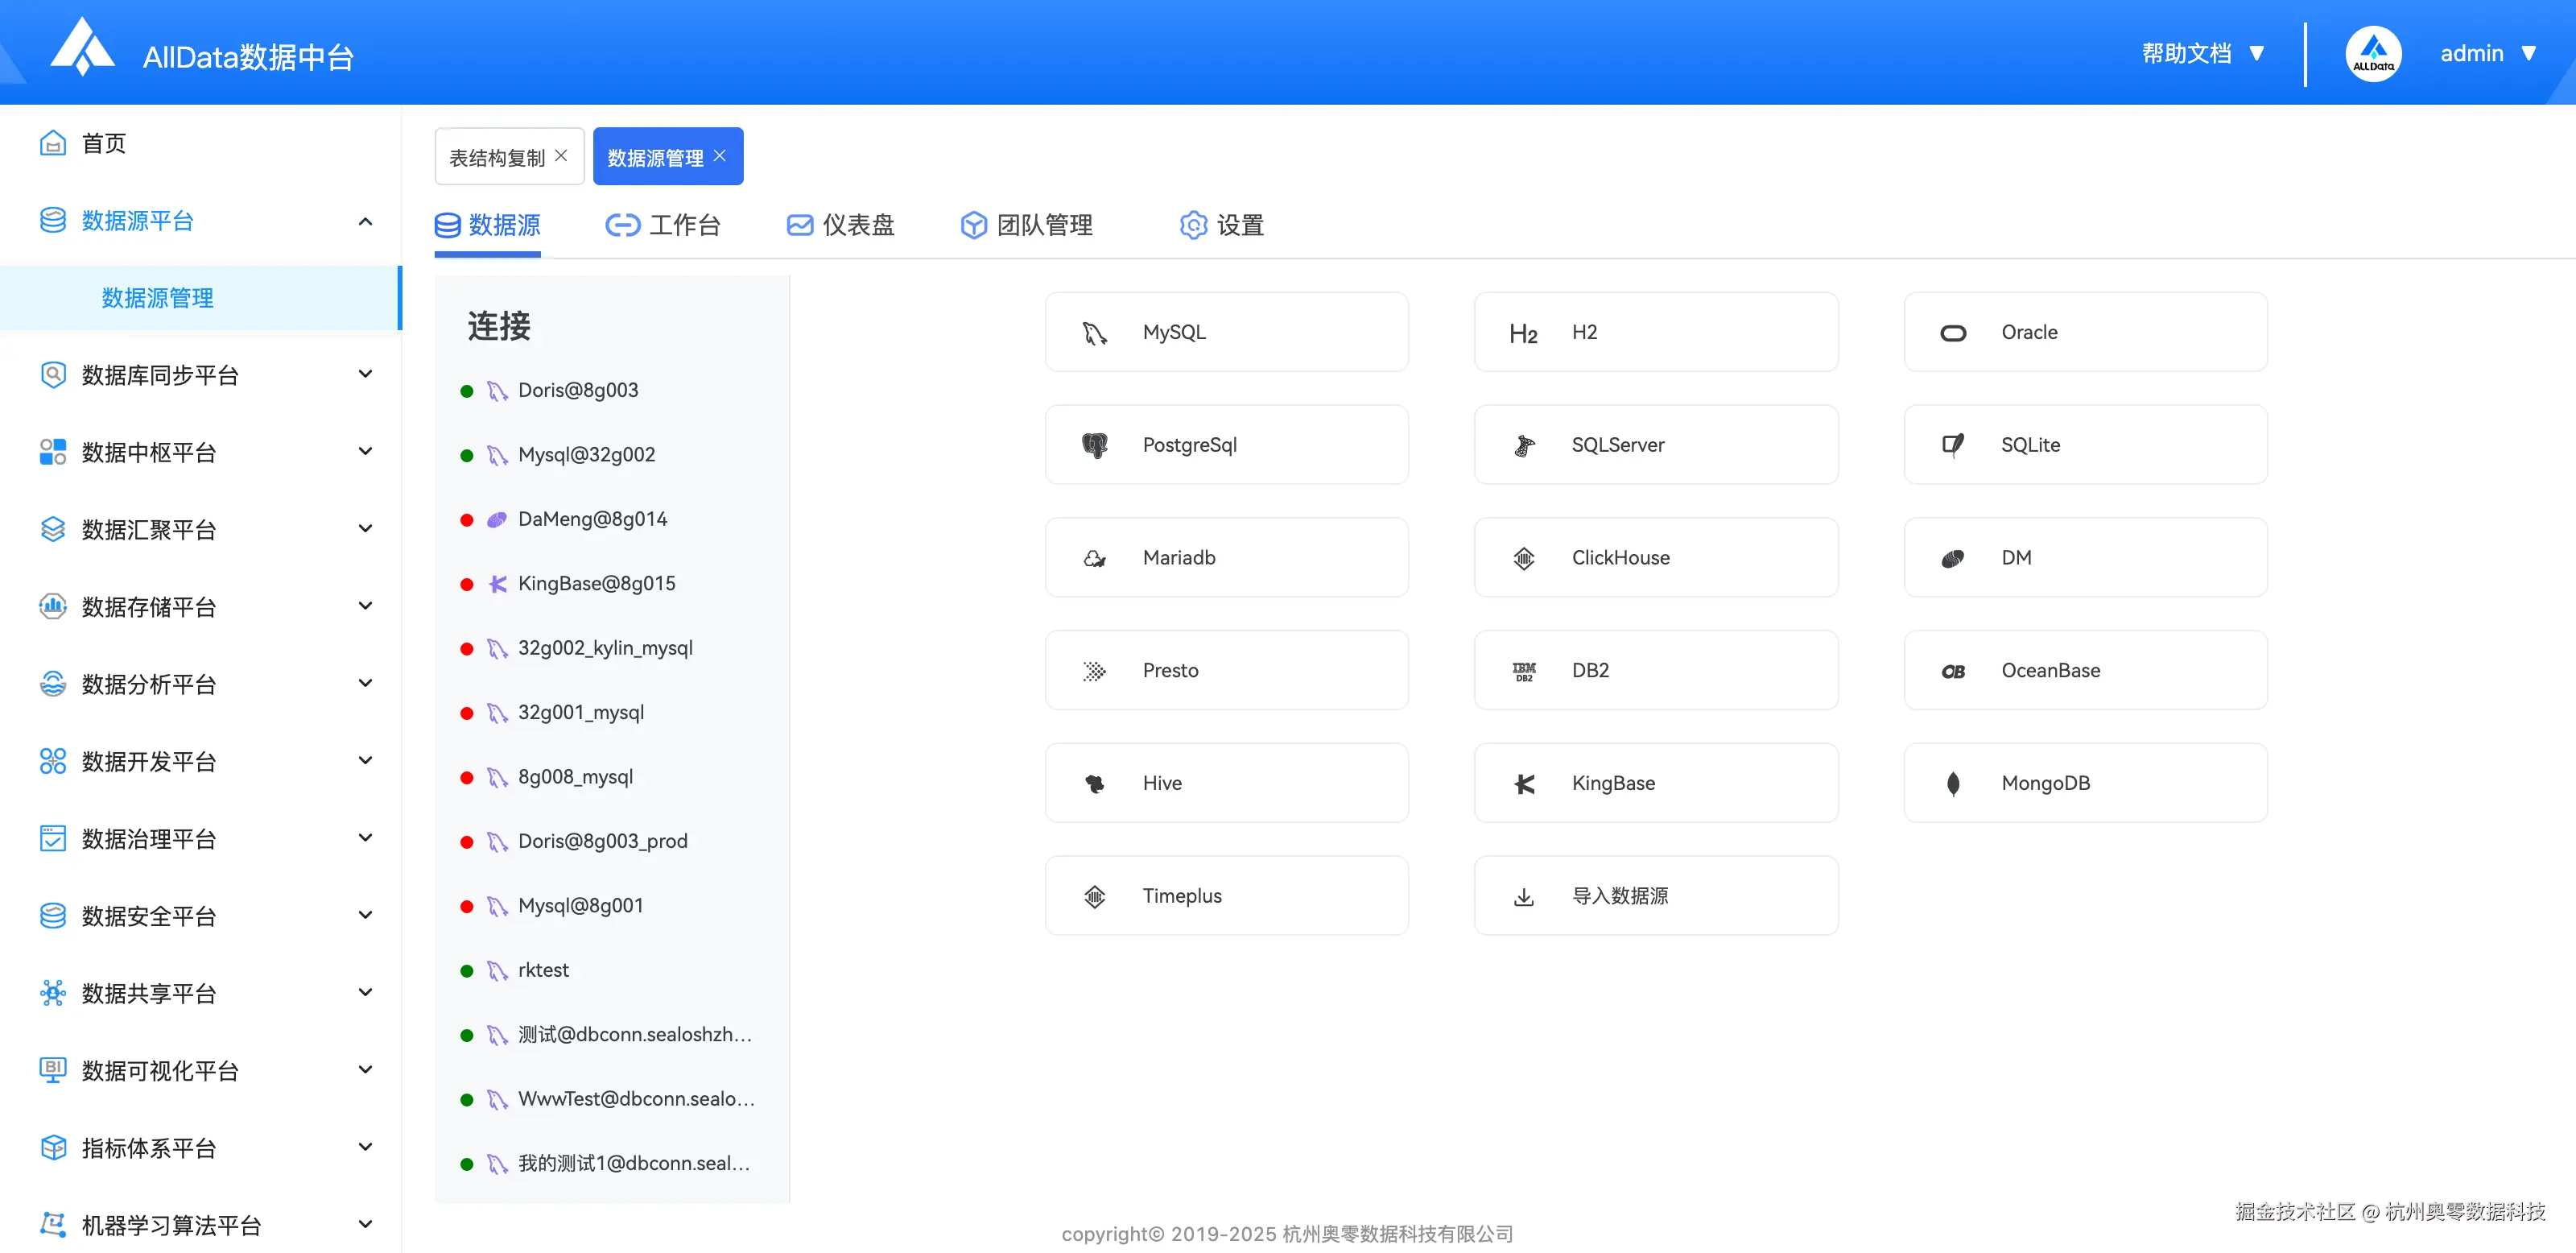Click the AllData avatar icon
Viewport: 2576px width, 1253px height.
tap(2373, 54)
